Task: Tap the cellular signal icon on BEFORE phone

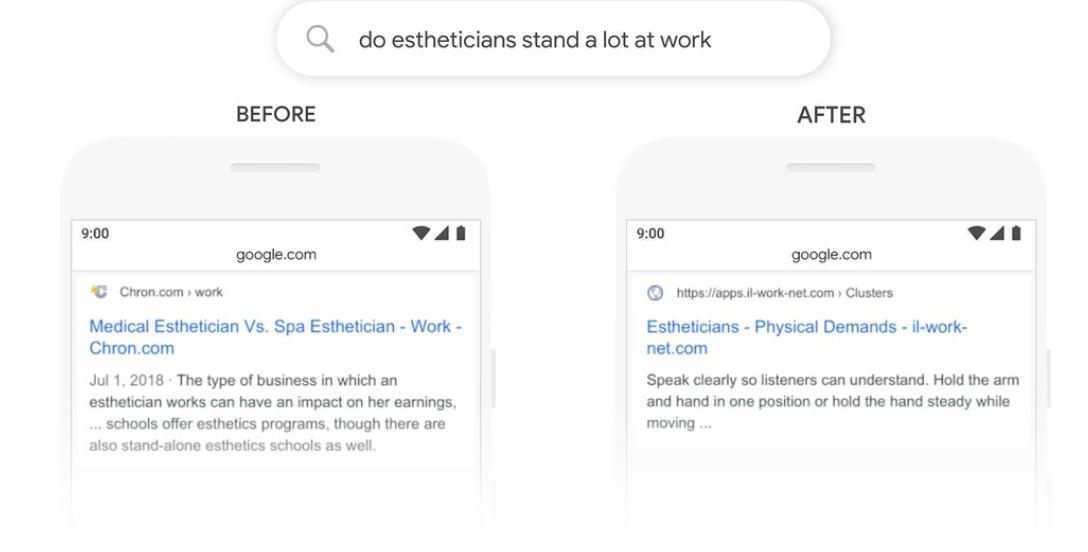Action: 441,233
